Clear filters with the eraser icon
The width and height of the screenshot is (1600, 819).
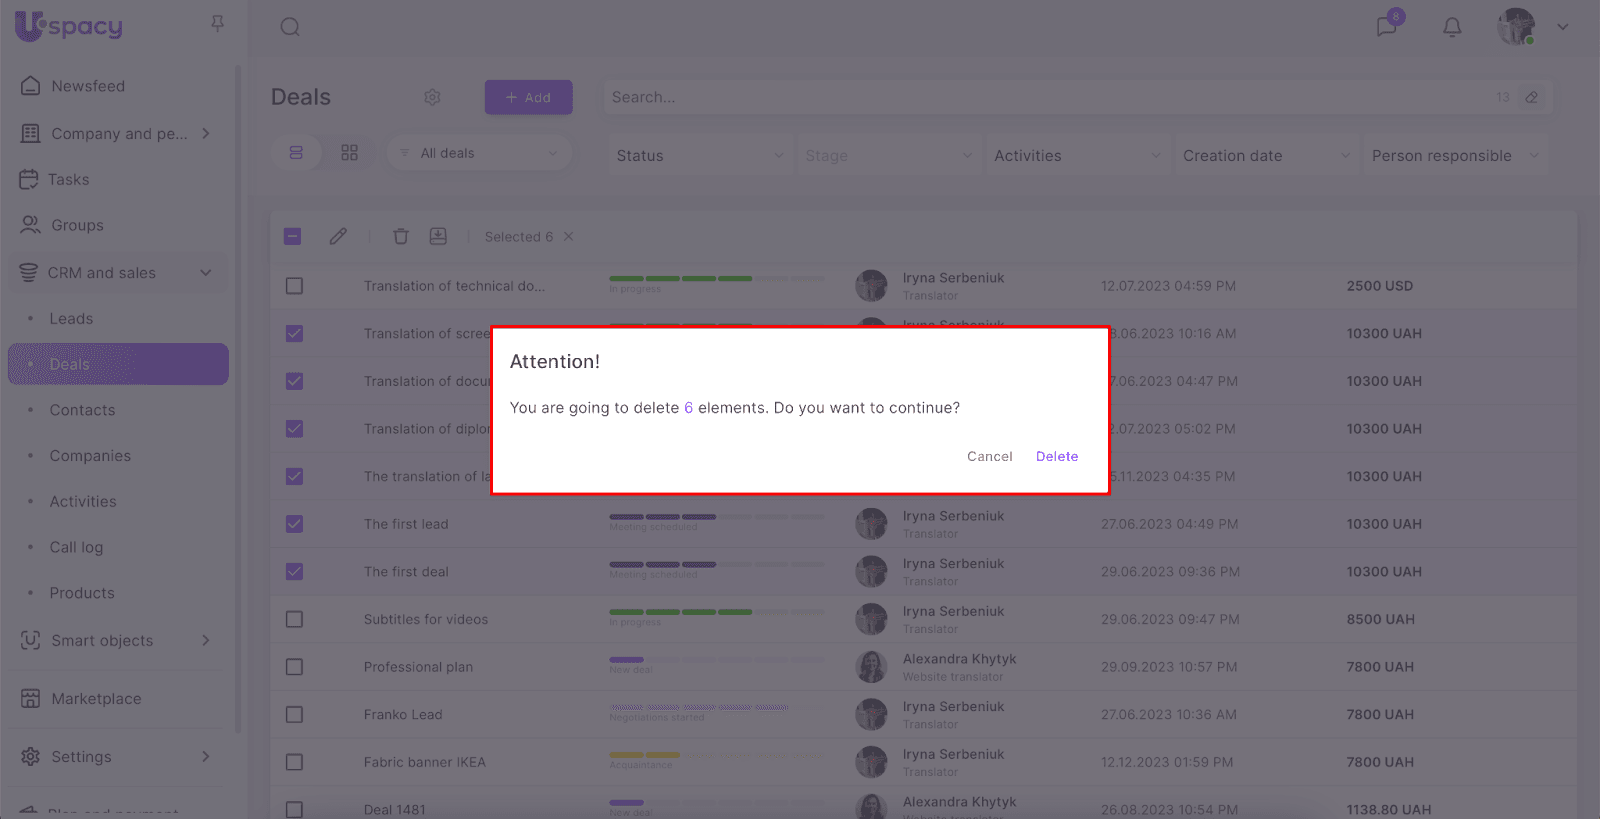click(x=1531, y=97)
